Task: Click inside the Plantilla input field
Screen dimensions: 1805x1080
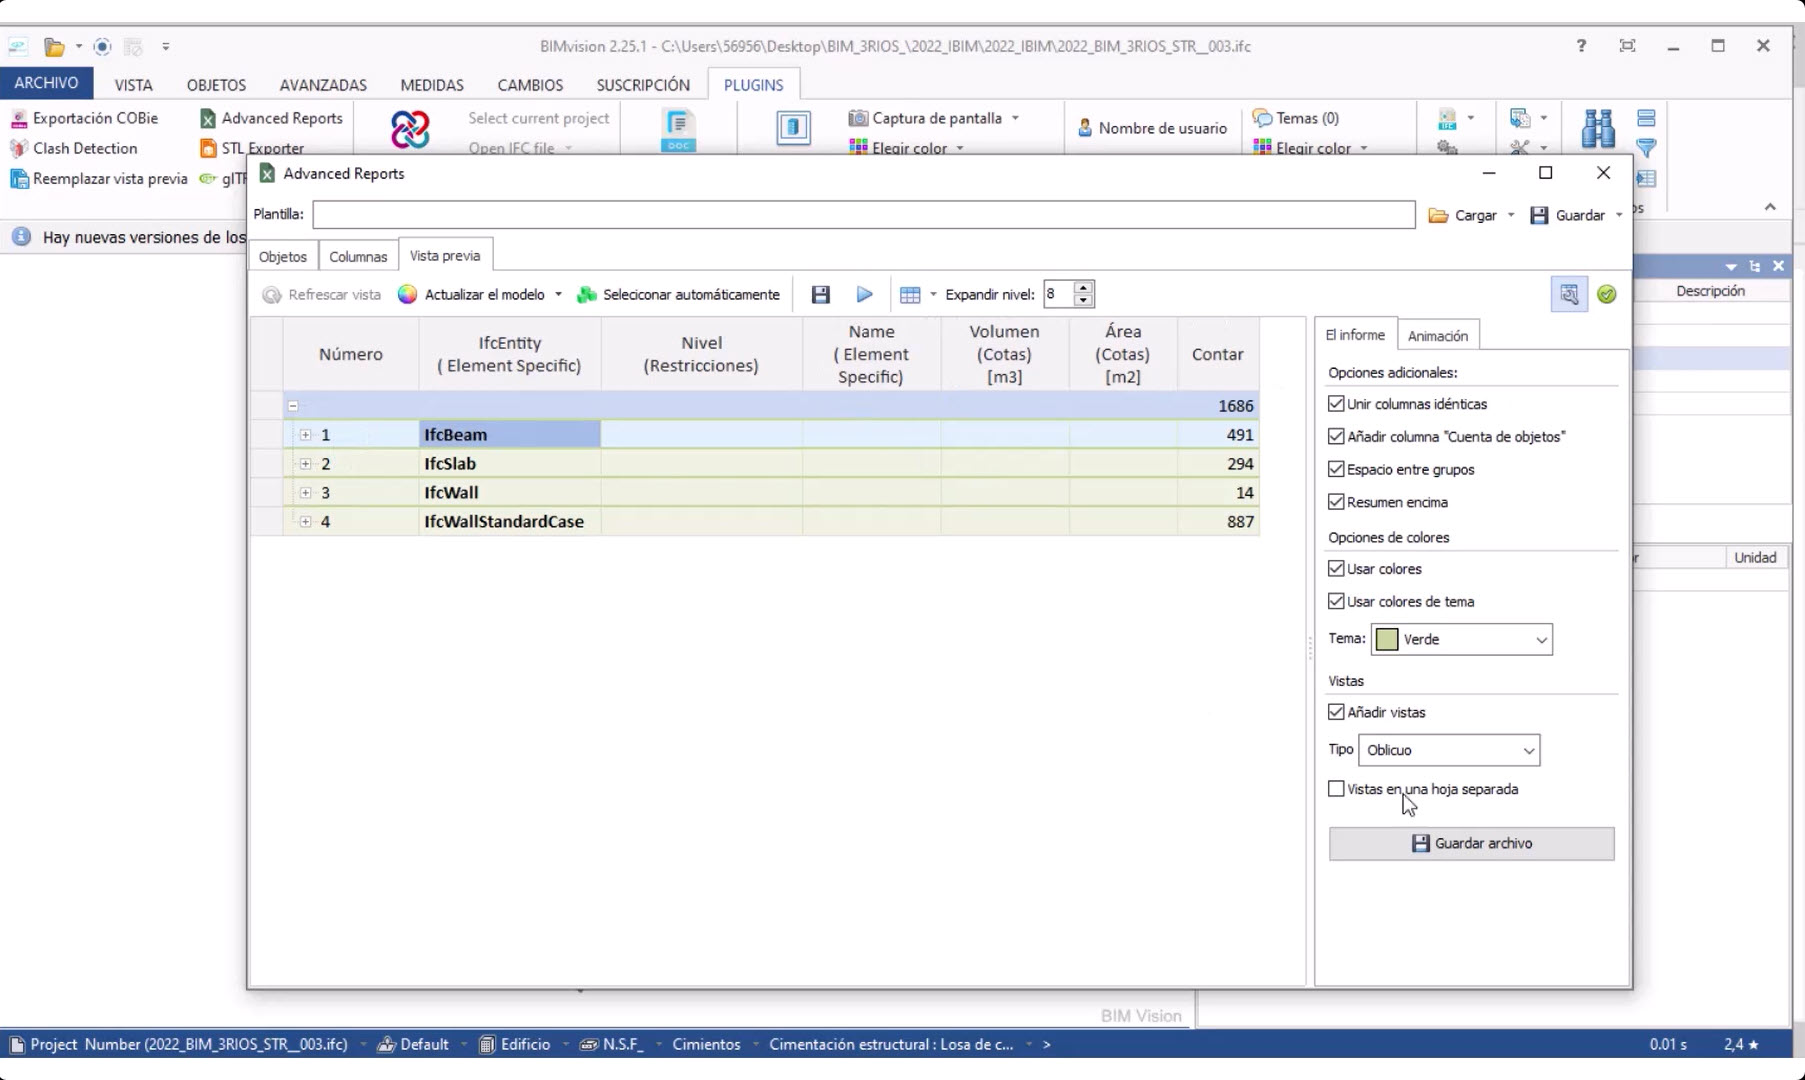Action: 860,214
